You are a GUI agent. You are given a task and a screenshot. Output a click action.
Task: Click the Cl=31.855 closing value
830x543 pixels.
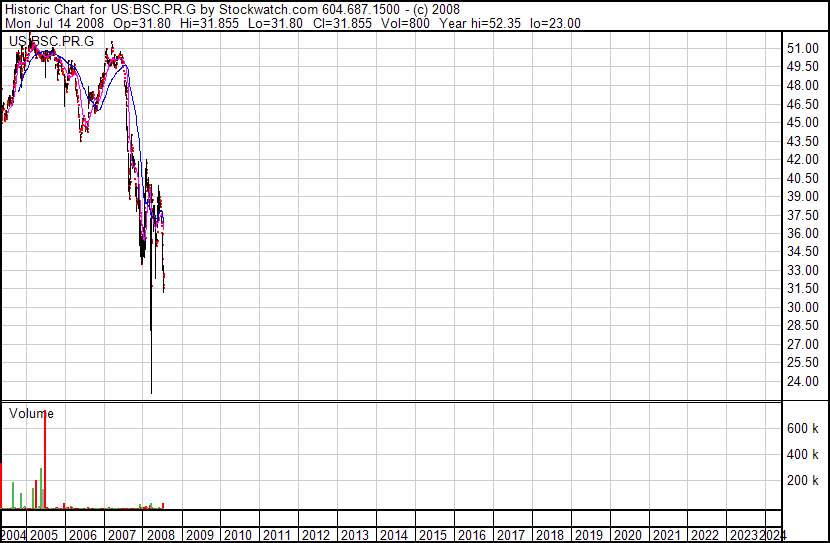342,23
